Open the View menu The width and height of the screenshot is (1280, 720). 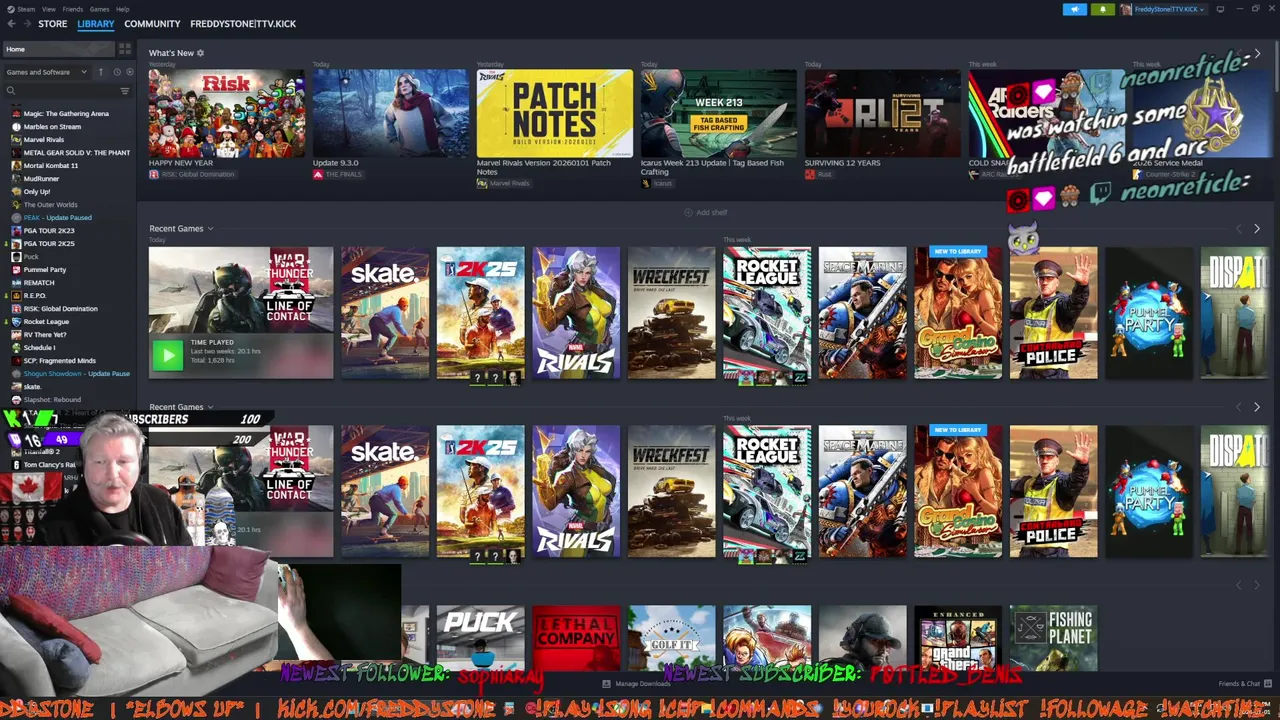[49, 9]
